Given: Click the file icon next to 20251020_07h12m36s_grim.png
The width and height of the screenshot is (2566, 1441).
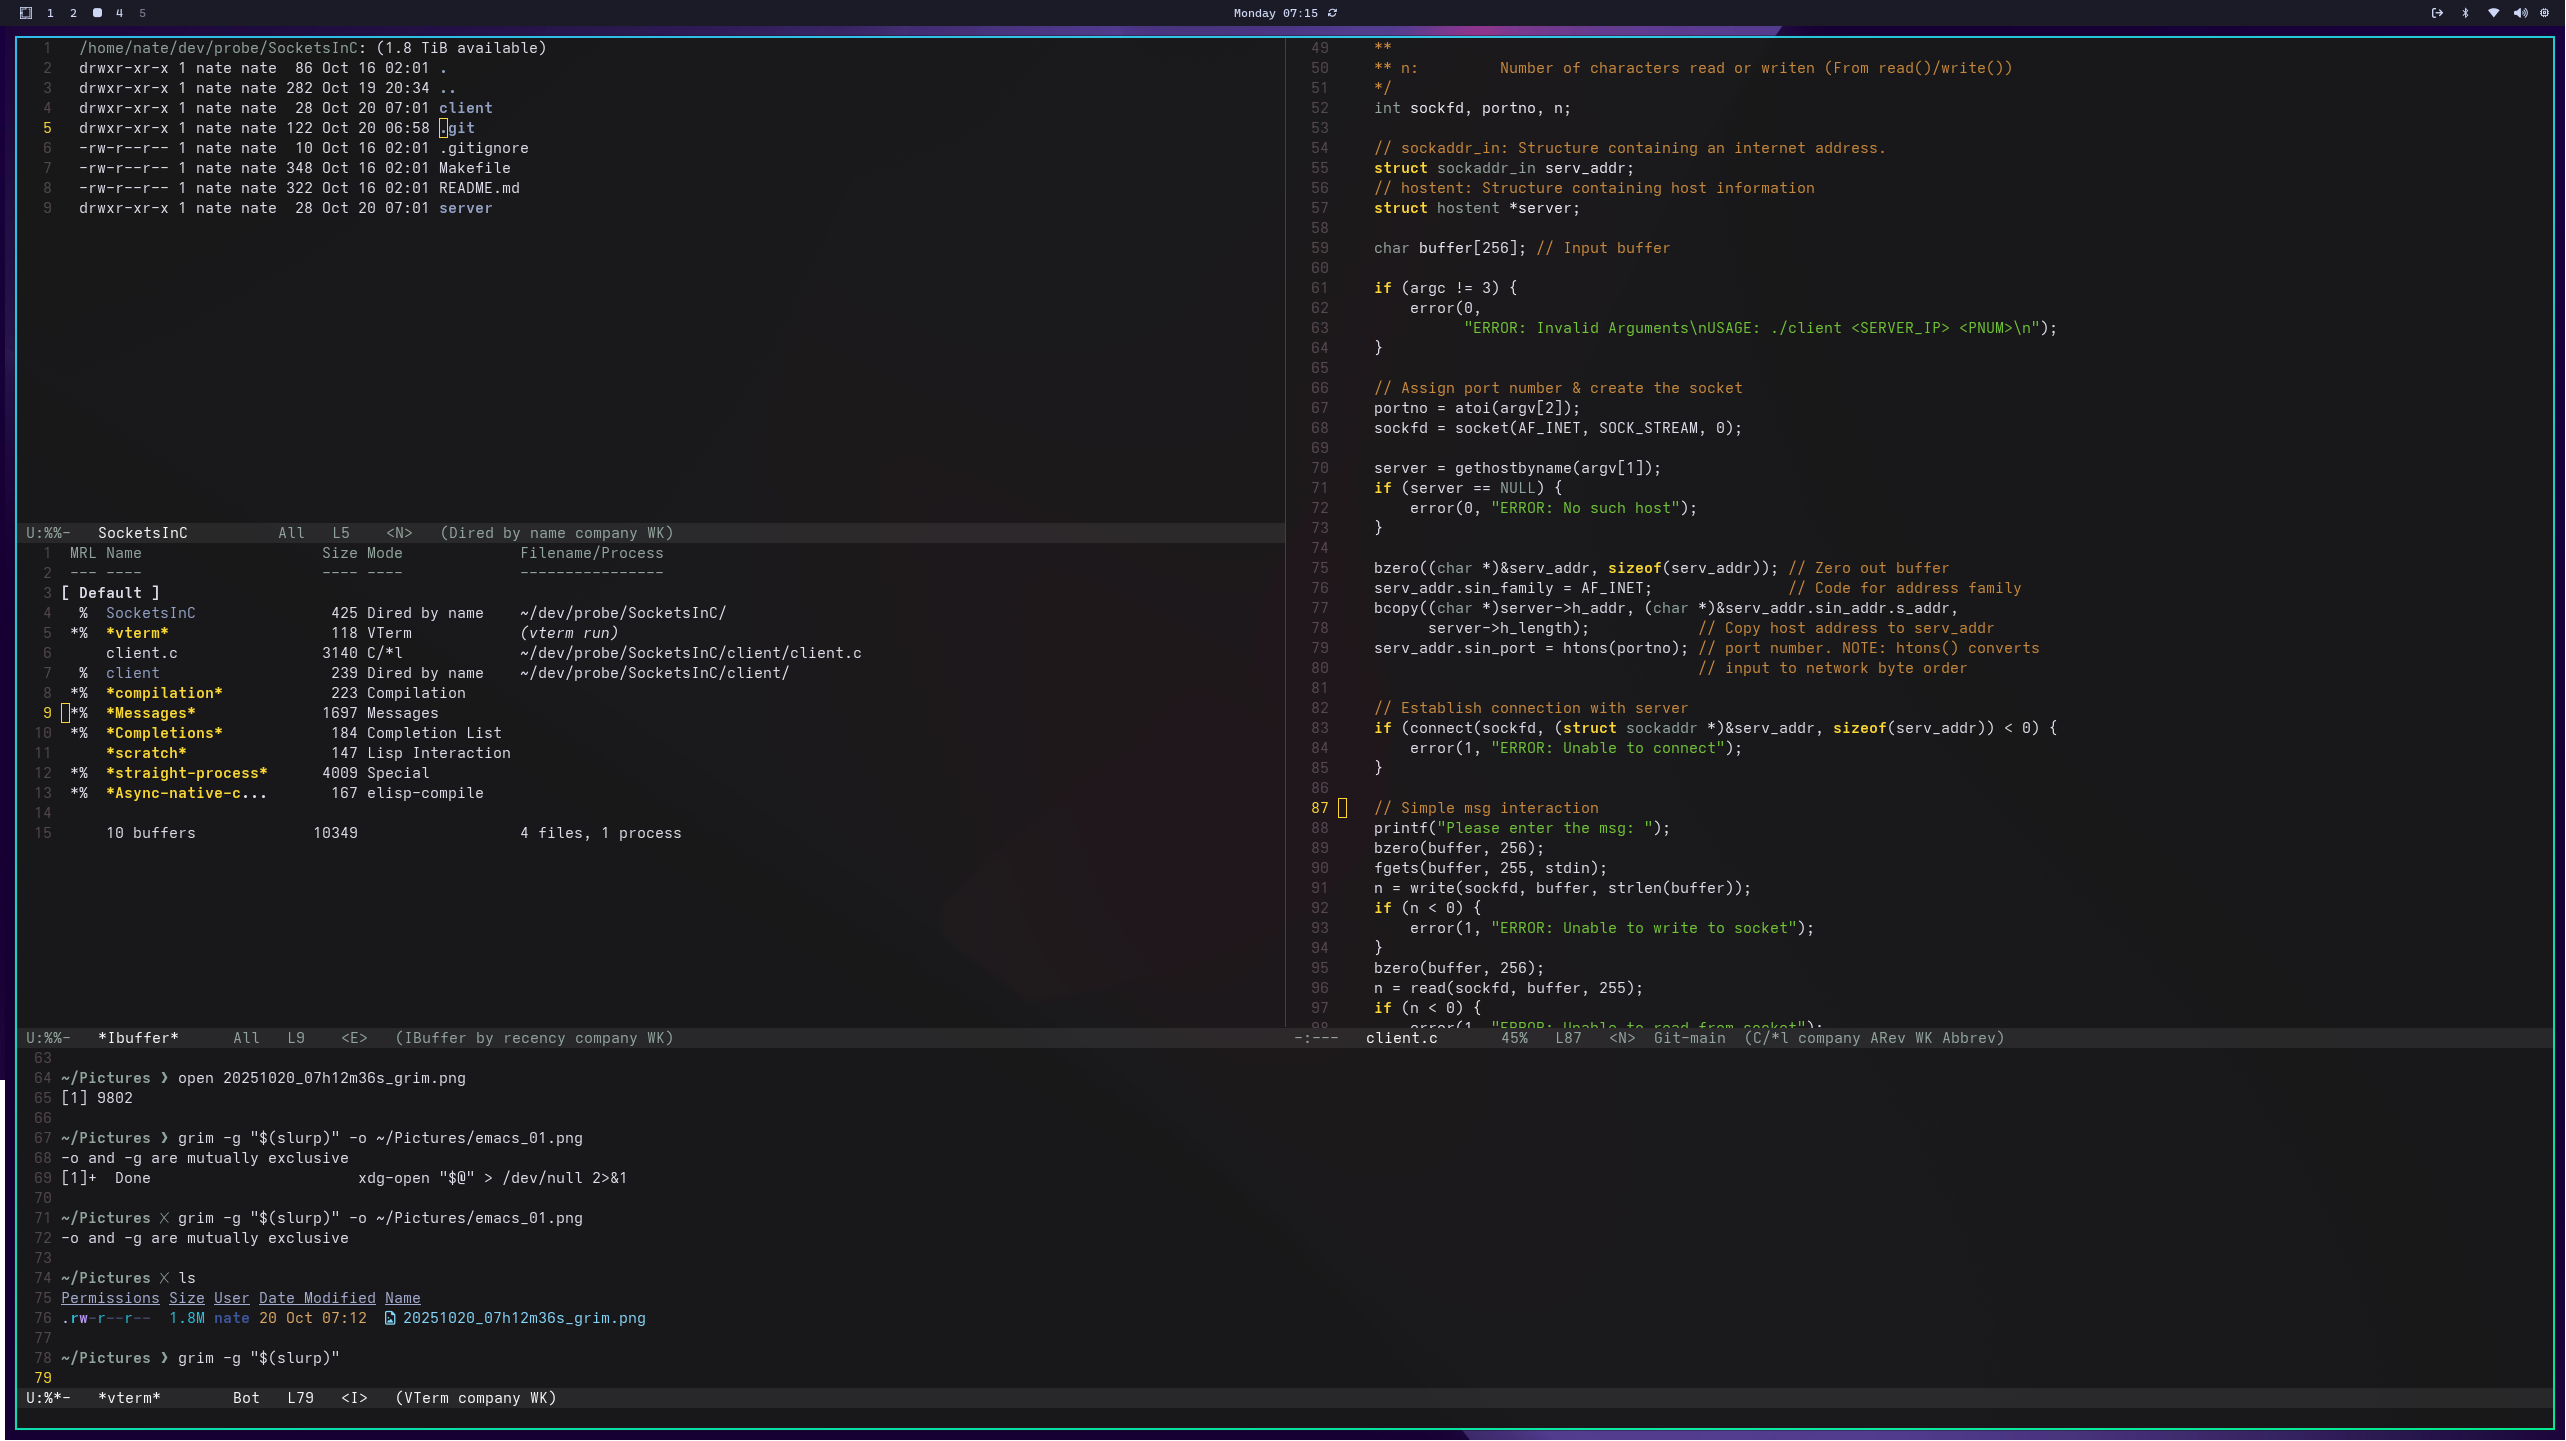Looking at the screenshot, I should [x=389, y=1318].
